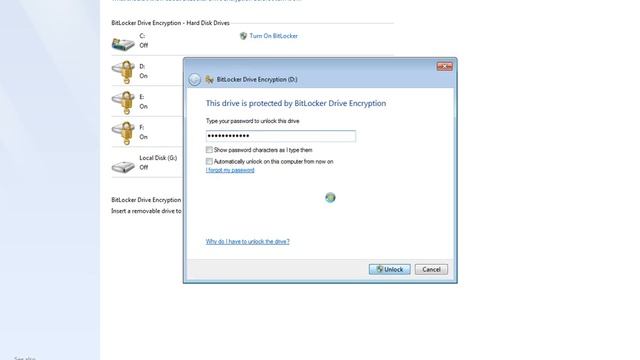640x360 pixels.
Task: Cancel the BitLocker unlock dialog
Action: [431, 269]
